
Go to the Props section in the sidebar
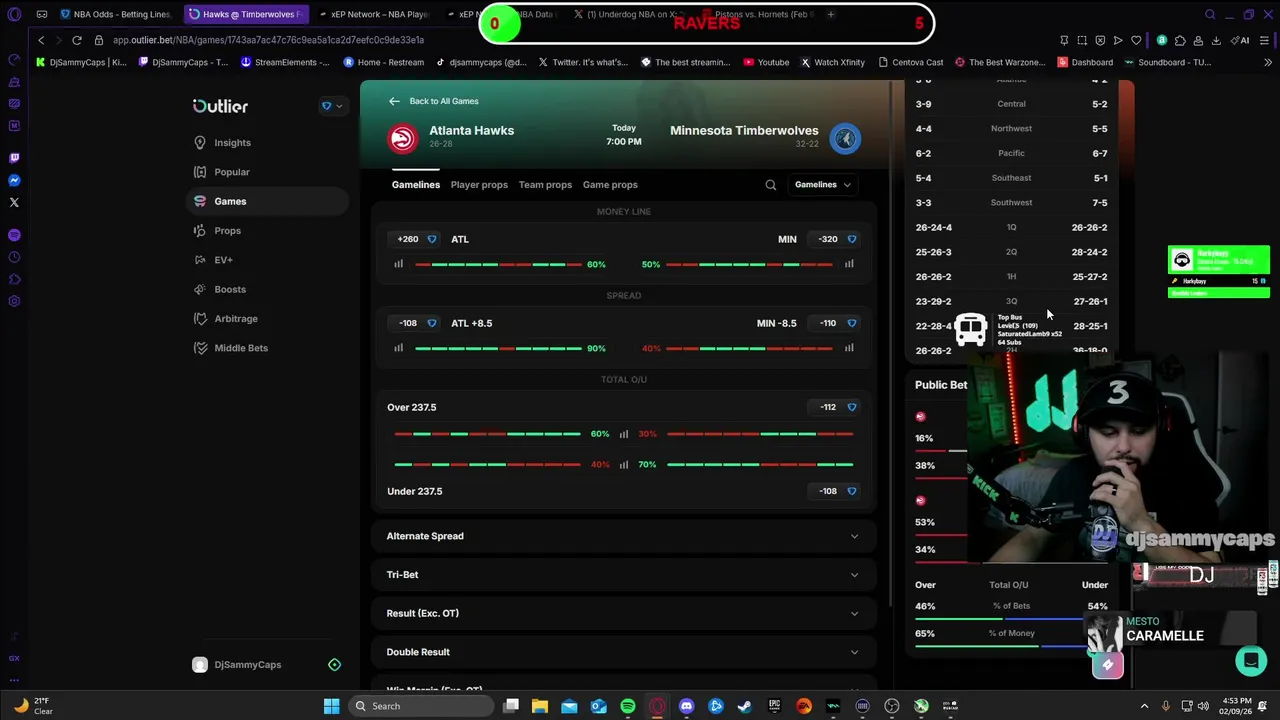[x=227, y=231]
